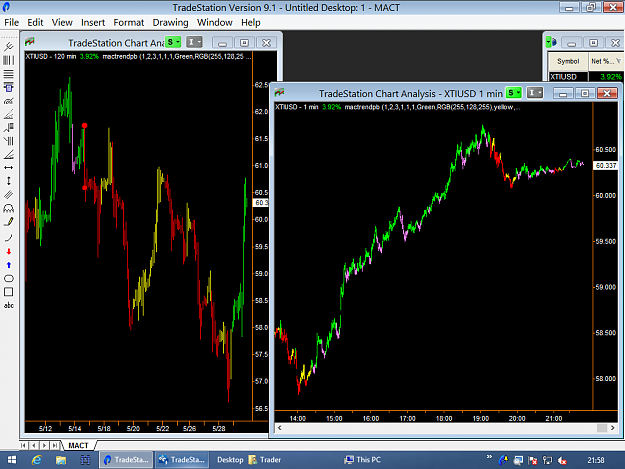Open the Format menu
The width and height of the screenshot is (625, 469).
tap(128, 22)
